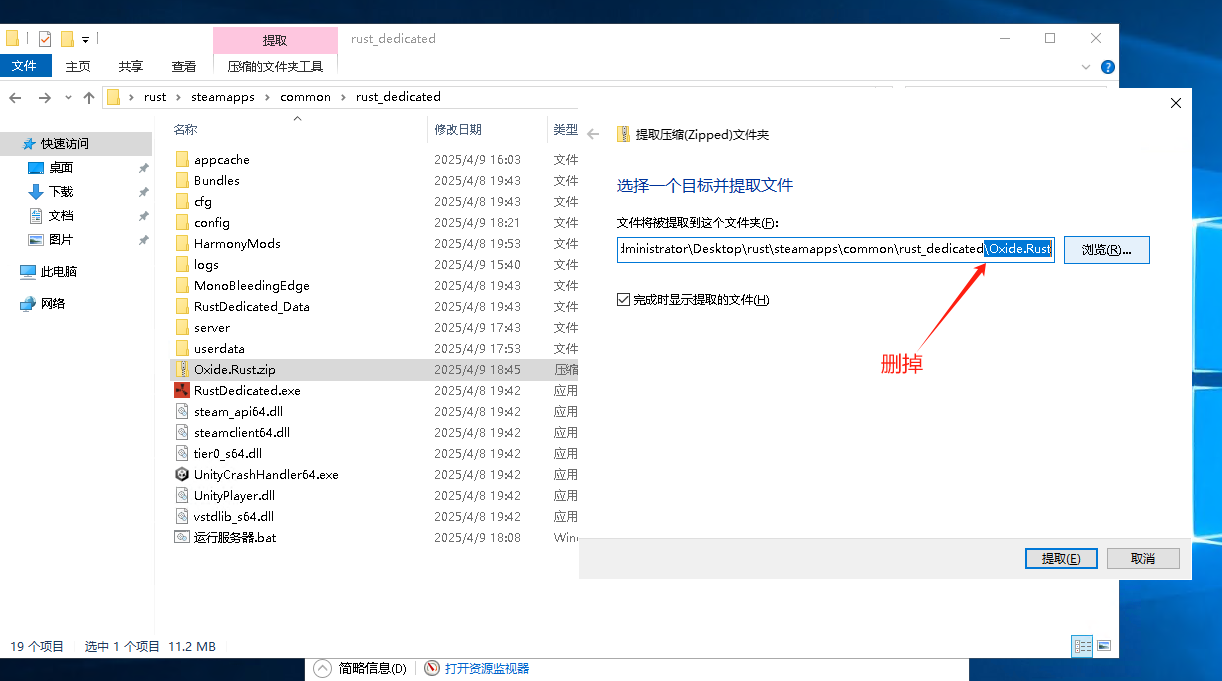Open 图片 in Quick Access
This screenshot has width=1222, height=681.
point(61,240)
